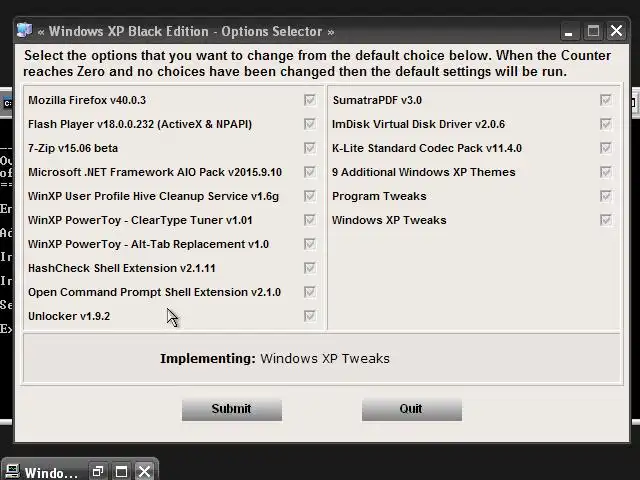Viewport: 640px width, 480px height.
Task: Click the Flash Player v18.0.0.232 label
Action: click(140, 124)
